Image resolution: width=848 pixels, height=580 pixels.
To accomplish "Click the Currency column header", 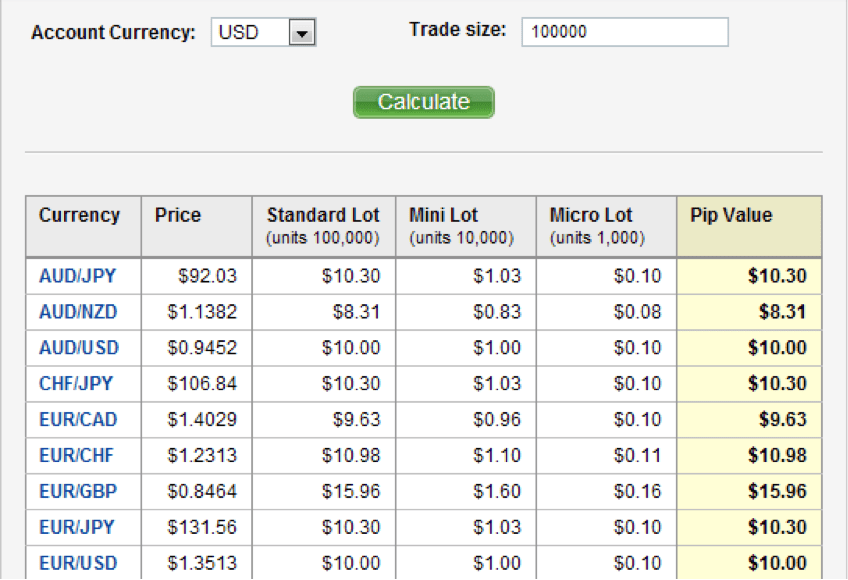I will pyautogui.click(x=79, y=215).
